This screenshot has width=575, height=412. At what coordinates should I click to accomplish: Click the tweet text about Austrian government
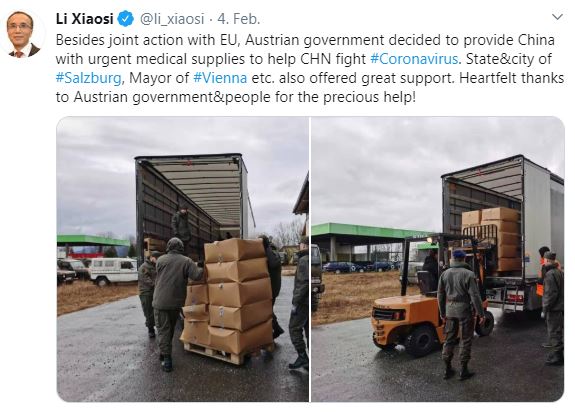310,69
